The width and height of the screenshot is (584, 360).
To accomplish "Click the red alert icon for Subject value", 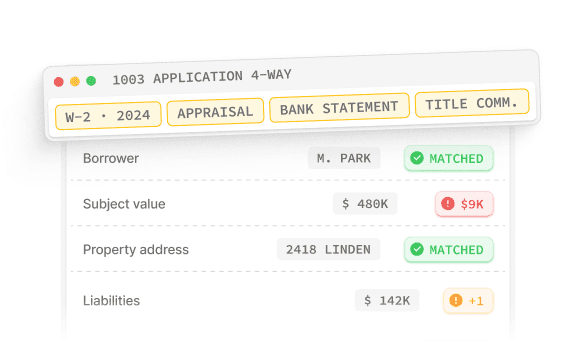I will click(x=448, y=204).
